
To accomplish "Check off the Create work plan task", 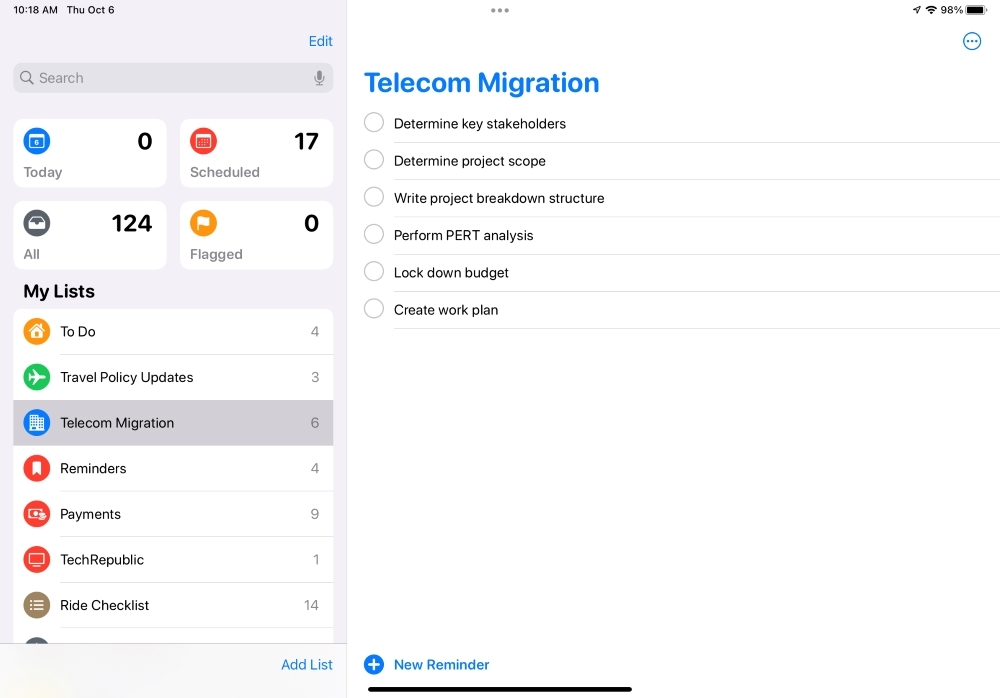I will pos(373,308).
